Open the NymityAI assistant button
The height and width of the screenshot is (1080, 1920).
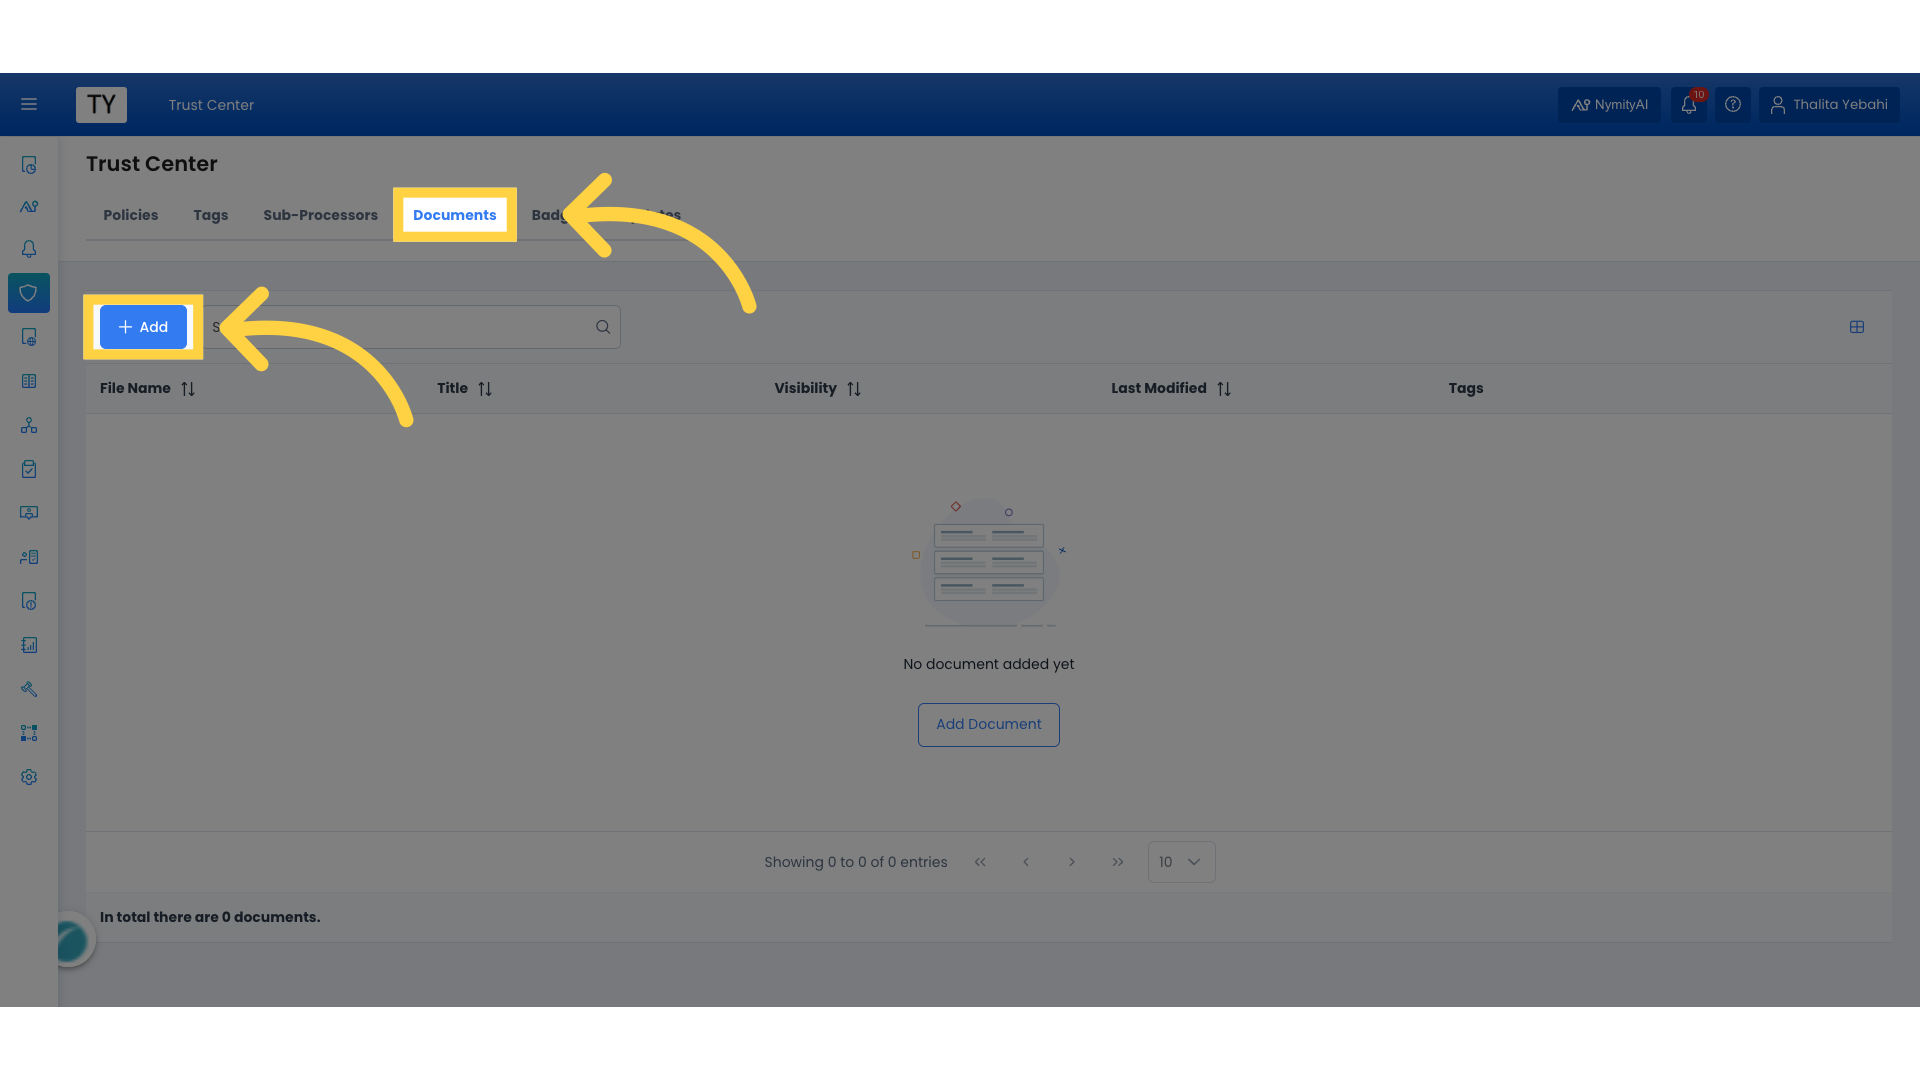(x=1609, y=104)
